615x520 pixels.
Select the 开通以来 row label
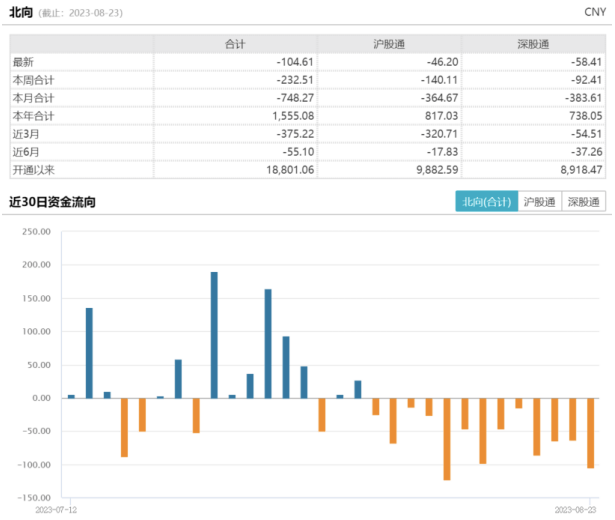(x=36, y=171)
